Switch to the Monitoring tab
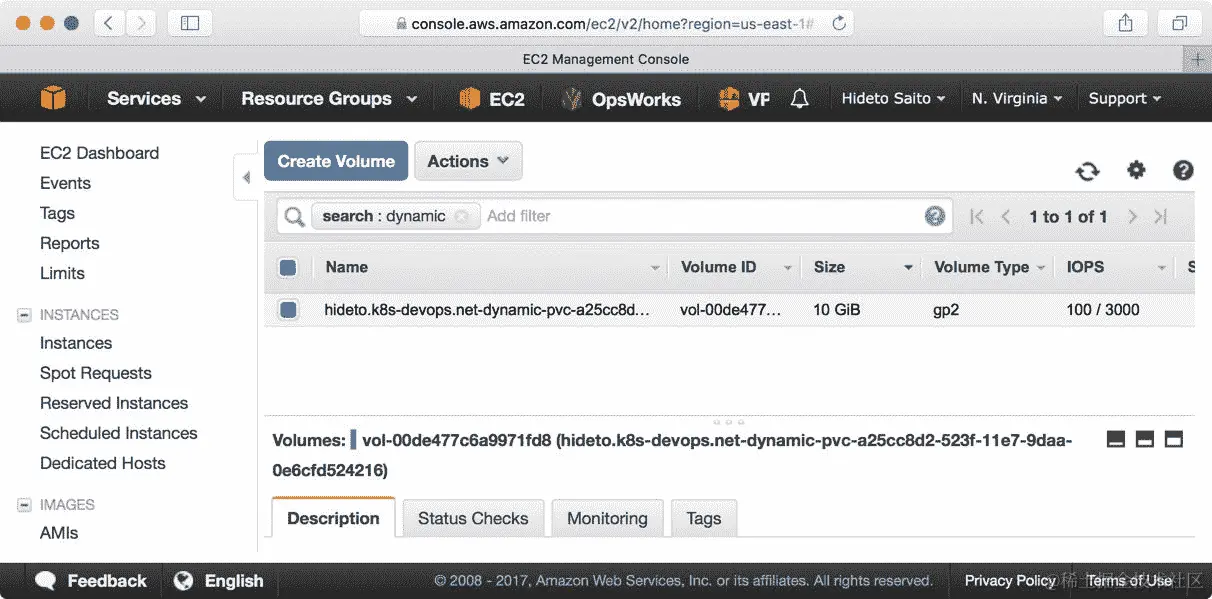The image size is (1212, 599). point(607,518)
